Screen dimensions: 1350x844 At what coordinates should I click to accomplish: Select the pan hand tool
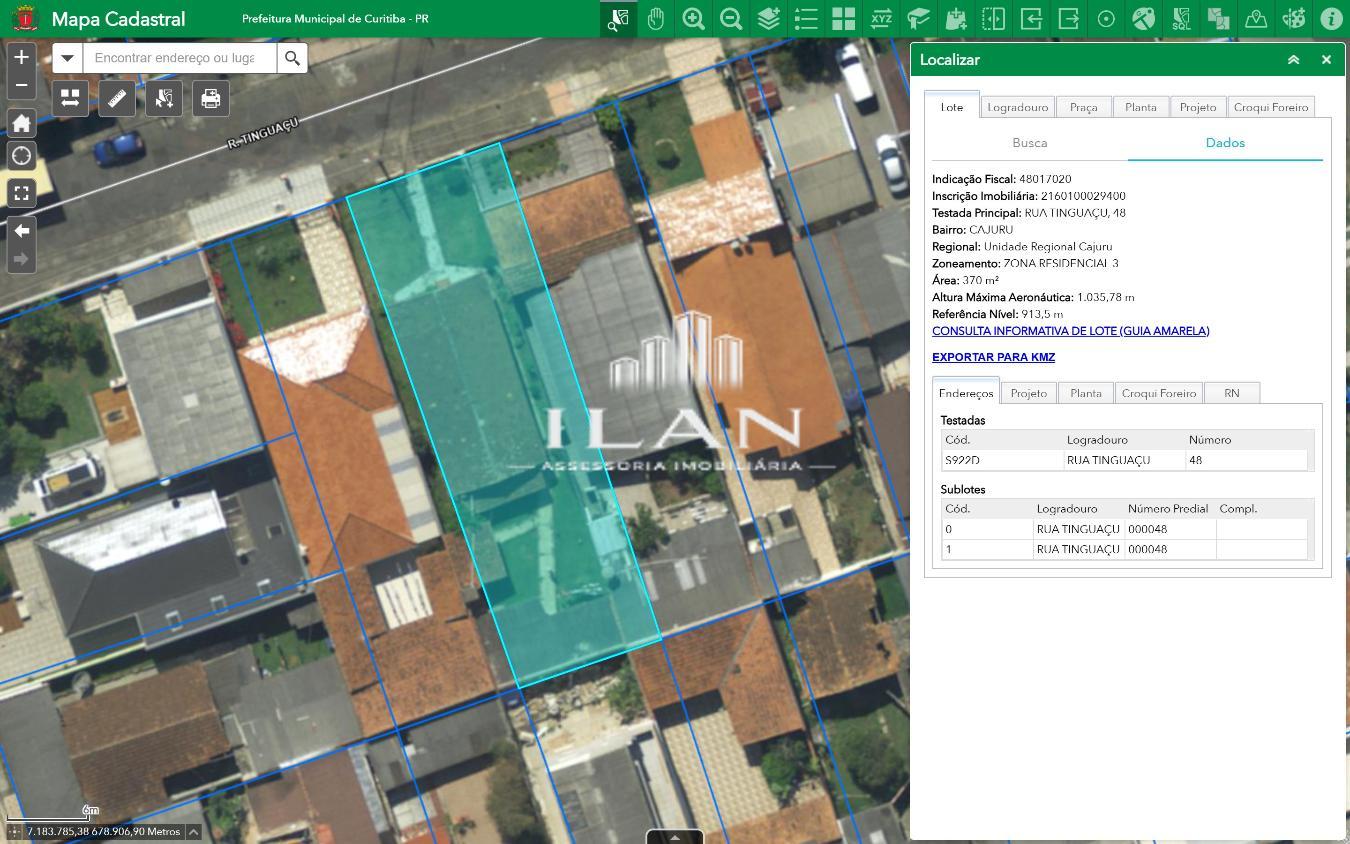click(656, 18)
